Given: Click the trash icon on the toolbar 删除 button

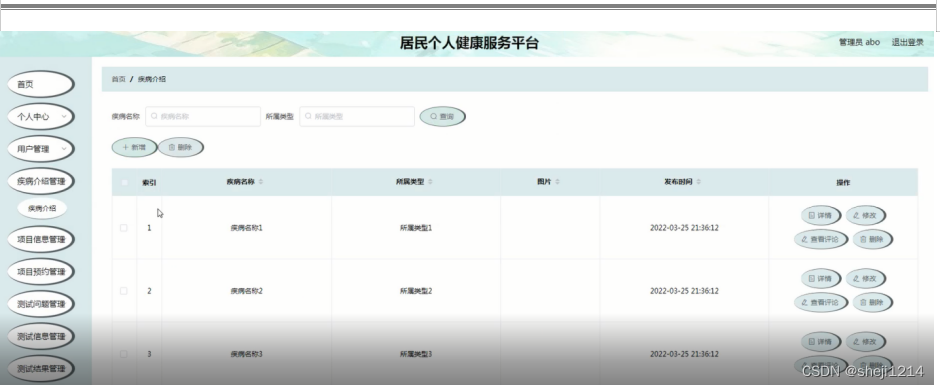Looking at the screenshot, I should click(171, 147).
